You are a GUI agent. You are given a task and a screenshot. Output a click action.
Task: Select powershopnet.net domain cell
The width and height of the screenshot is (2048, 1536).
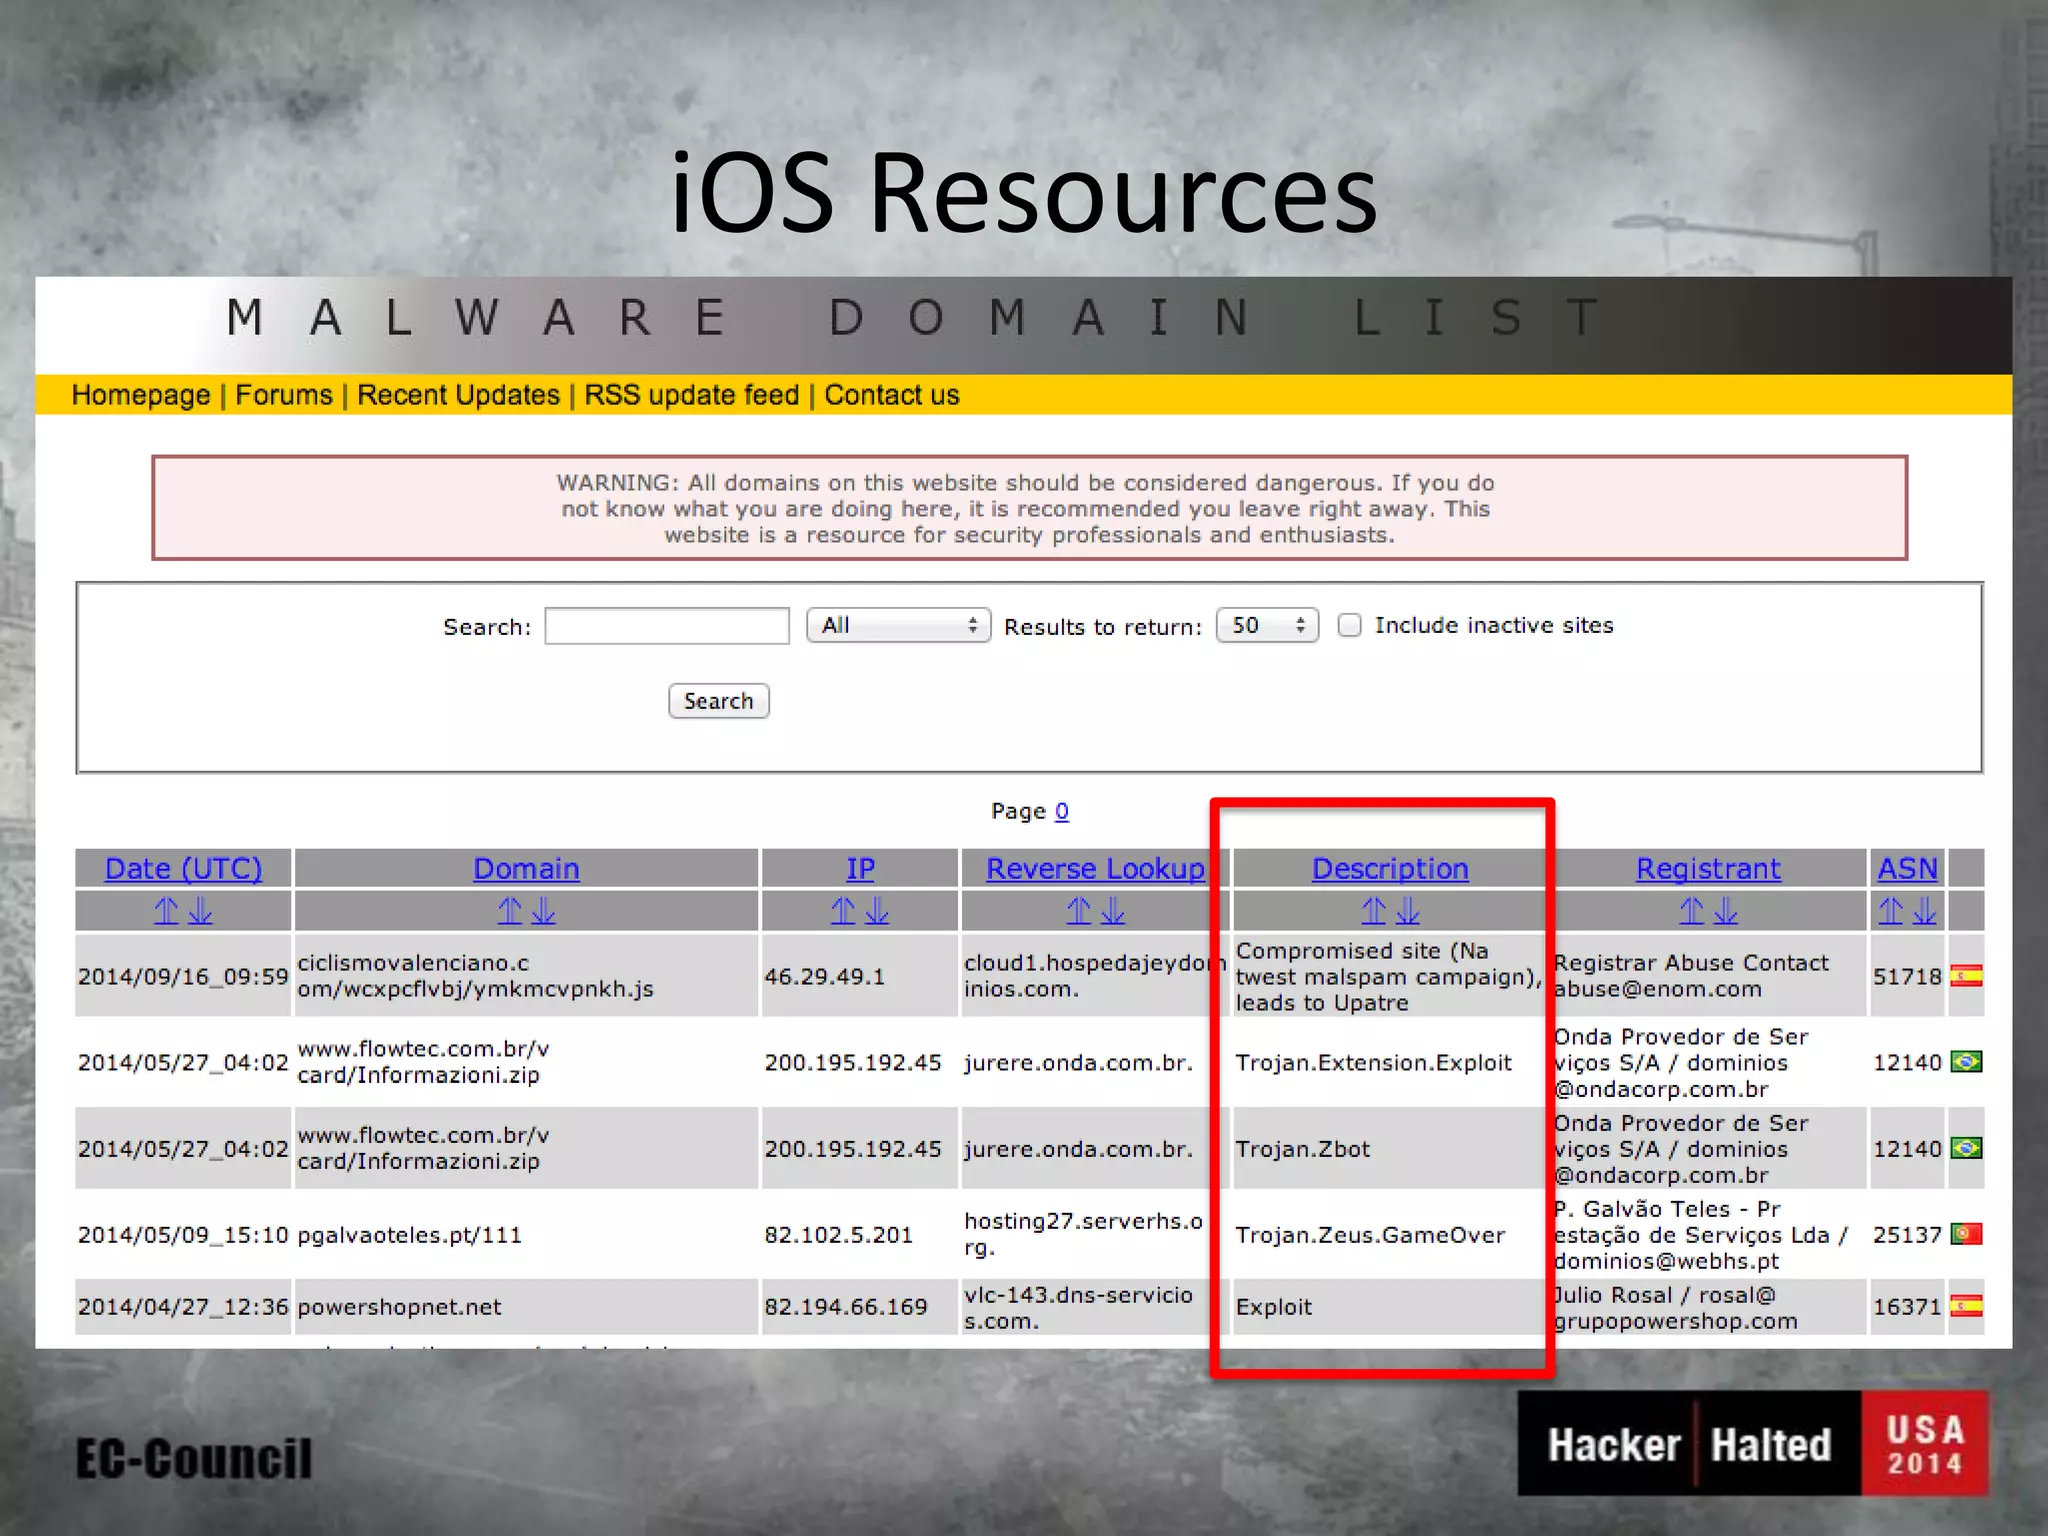[526, 1306]
